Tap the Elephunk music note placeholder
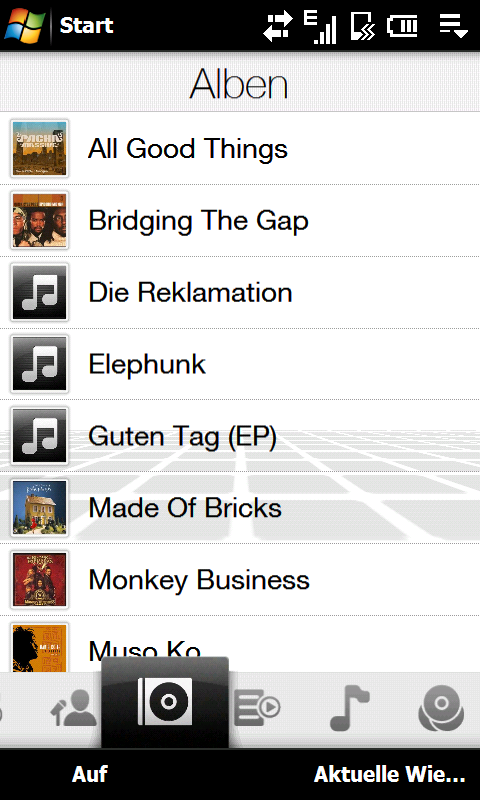The height and width of the screenshot is (800, 480). click(x=40, y=364)
